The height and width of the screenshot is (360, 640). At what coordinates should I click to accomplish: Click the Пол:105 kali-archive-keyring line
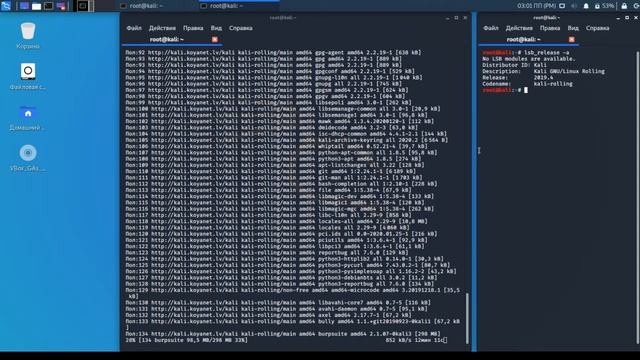point(286,140)
